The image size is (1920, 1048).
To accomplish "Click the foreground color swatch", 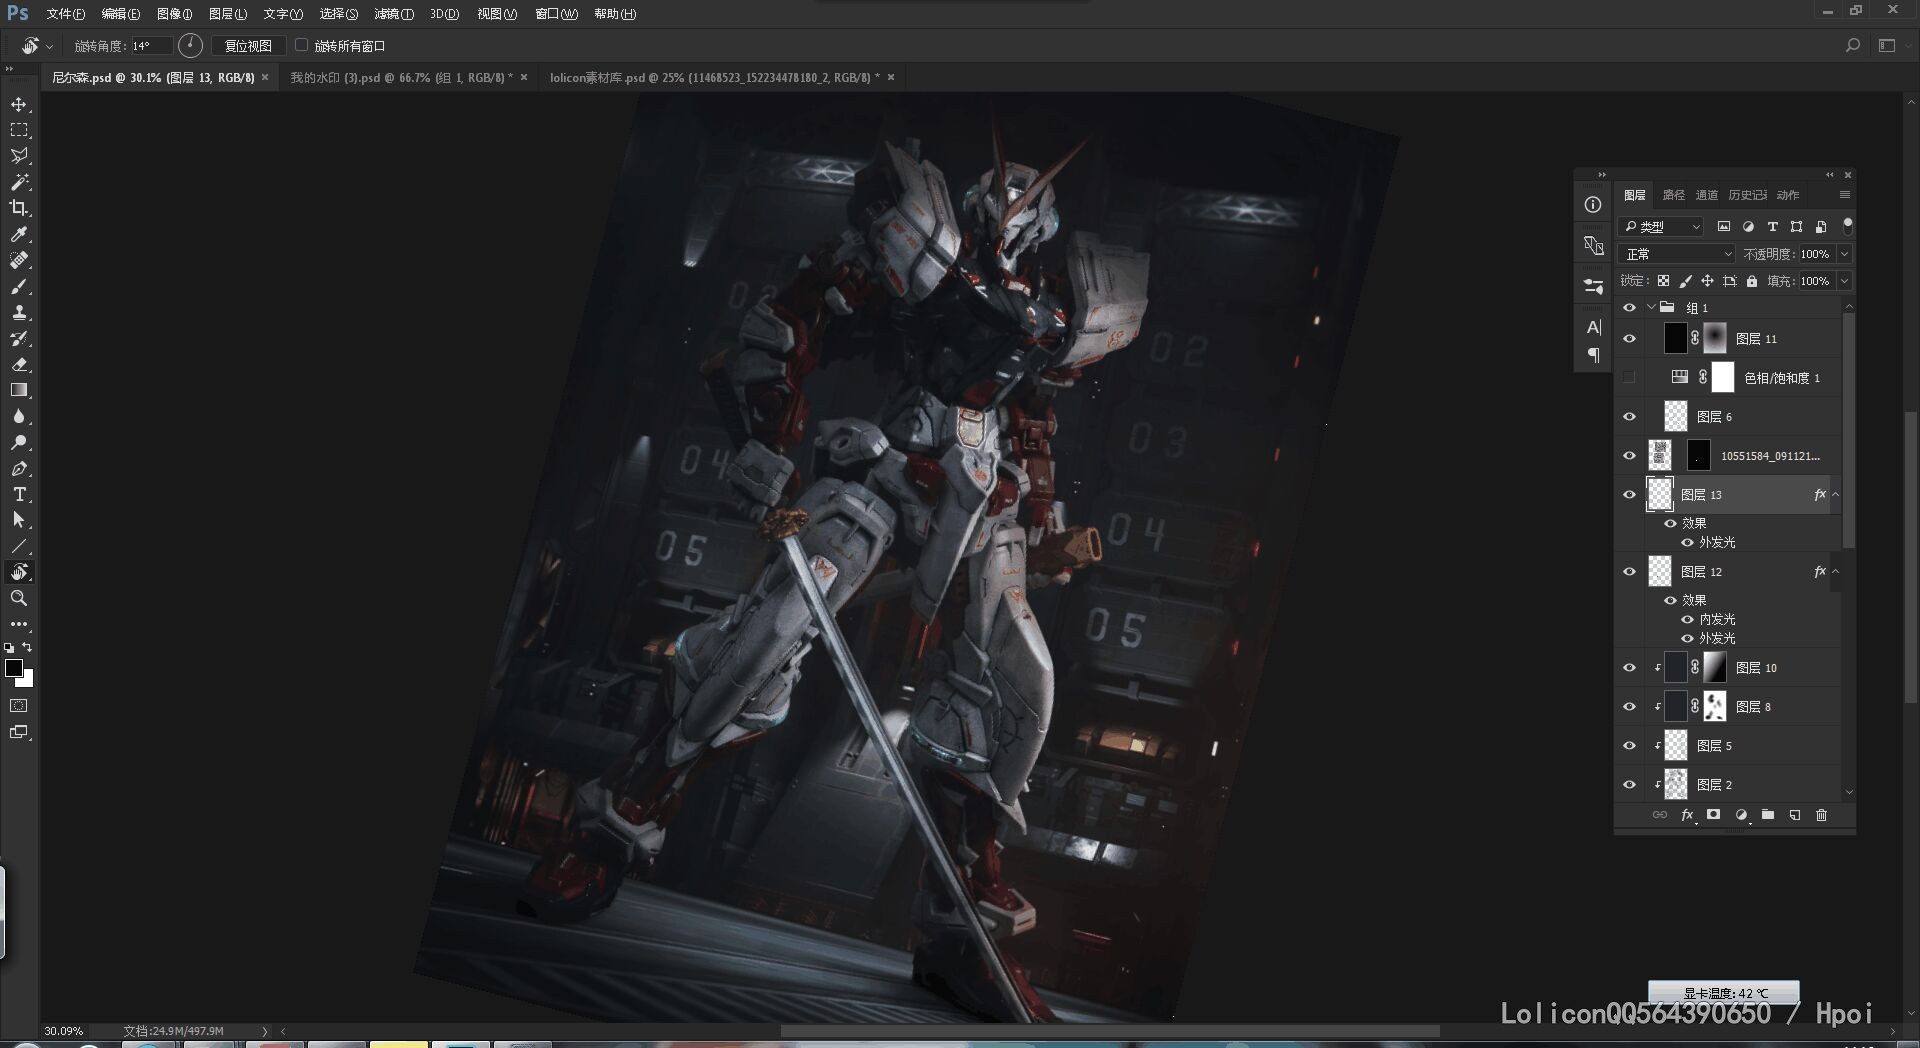I will pyautogui.click(x=14, y=668).
